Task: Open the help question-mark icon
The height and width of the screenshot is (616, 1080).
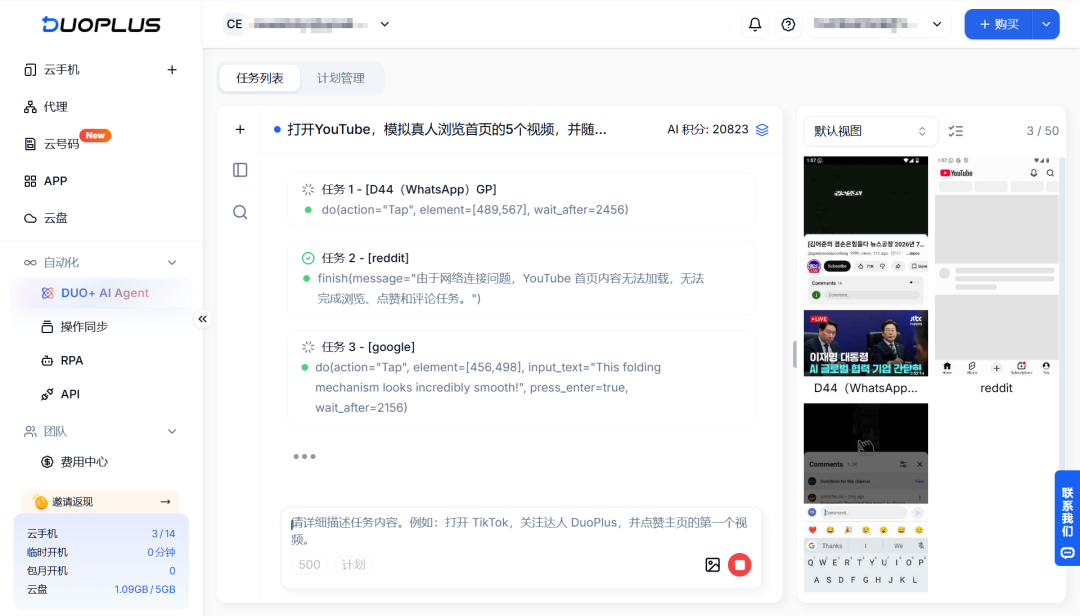Action: (x=788, y=24)
